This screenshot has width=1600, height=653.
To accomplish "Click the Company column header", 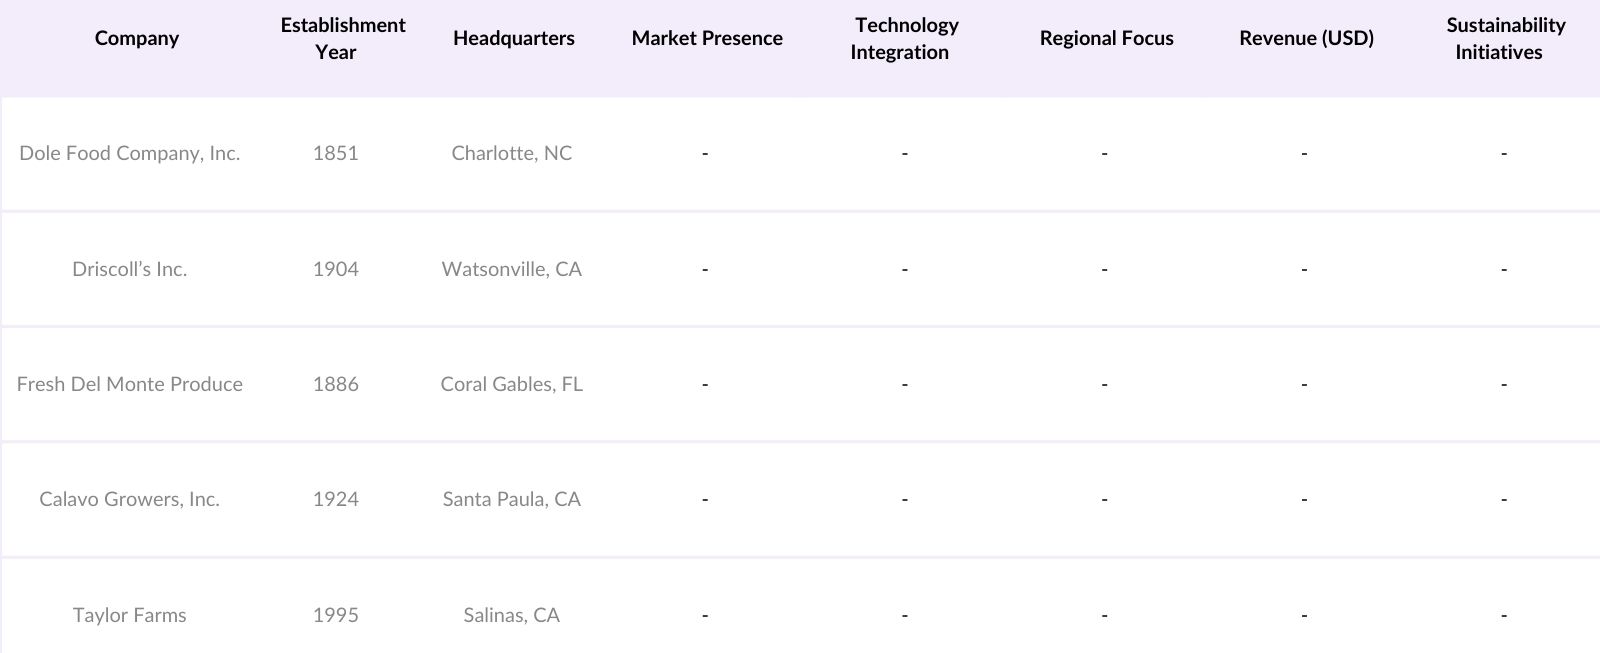I will 137,39.
